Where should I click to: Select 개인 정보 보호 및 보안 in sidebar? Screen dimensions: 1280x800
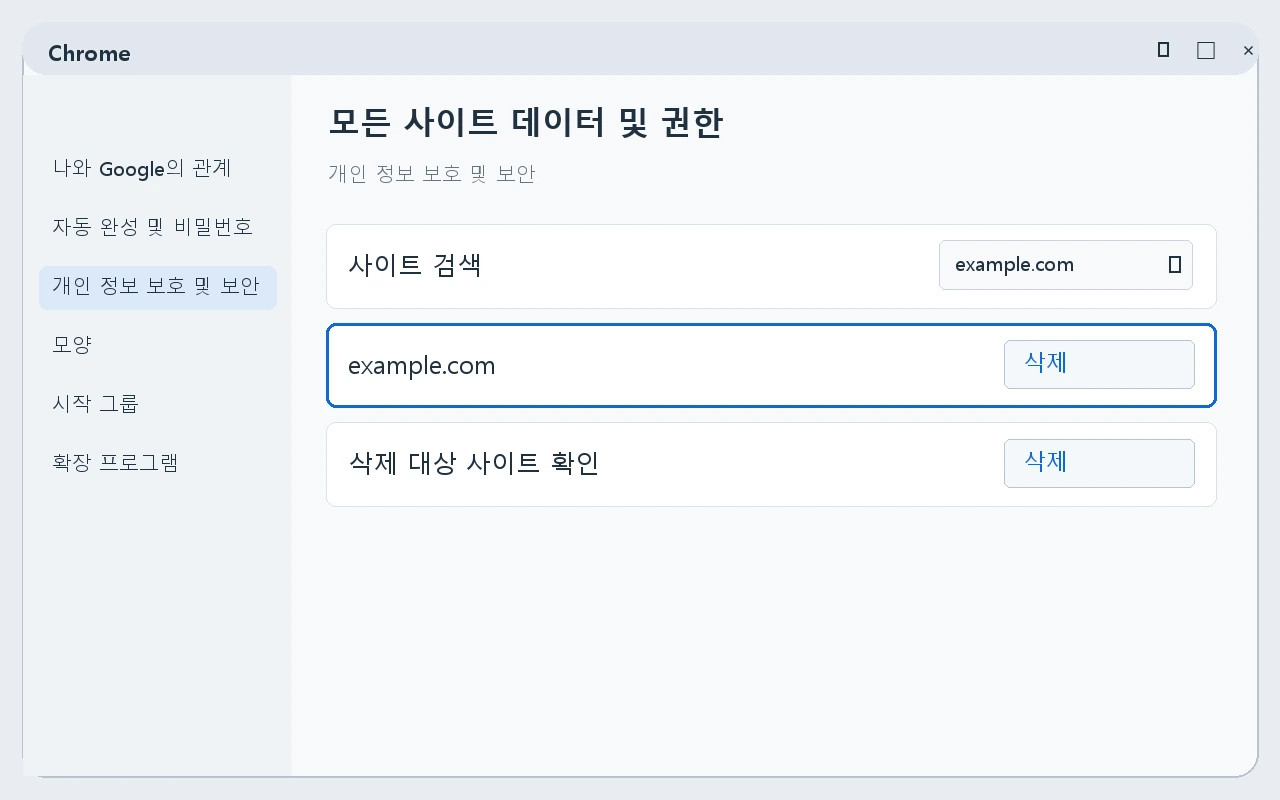158,287
